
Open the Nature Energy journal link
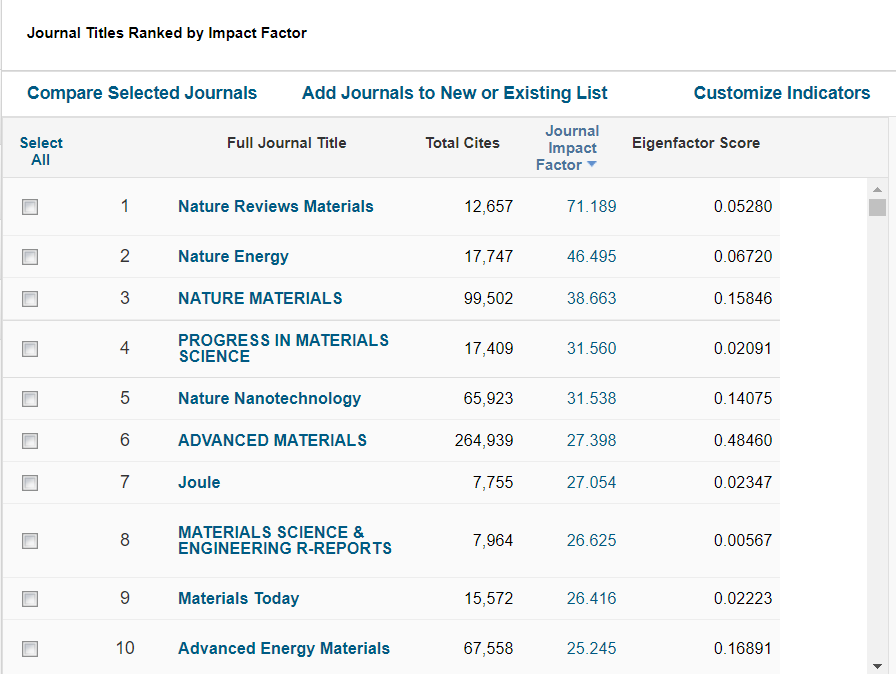point(233,256)
